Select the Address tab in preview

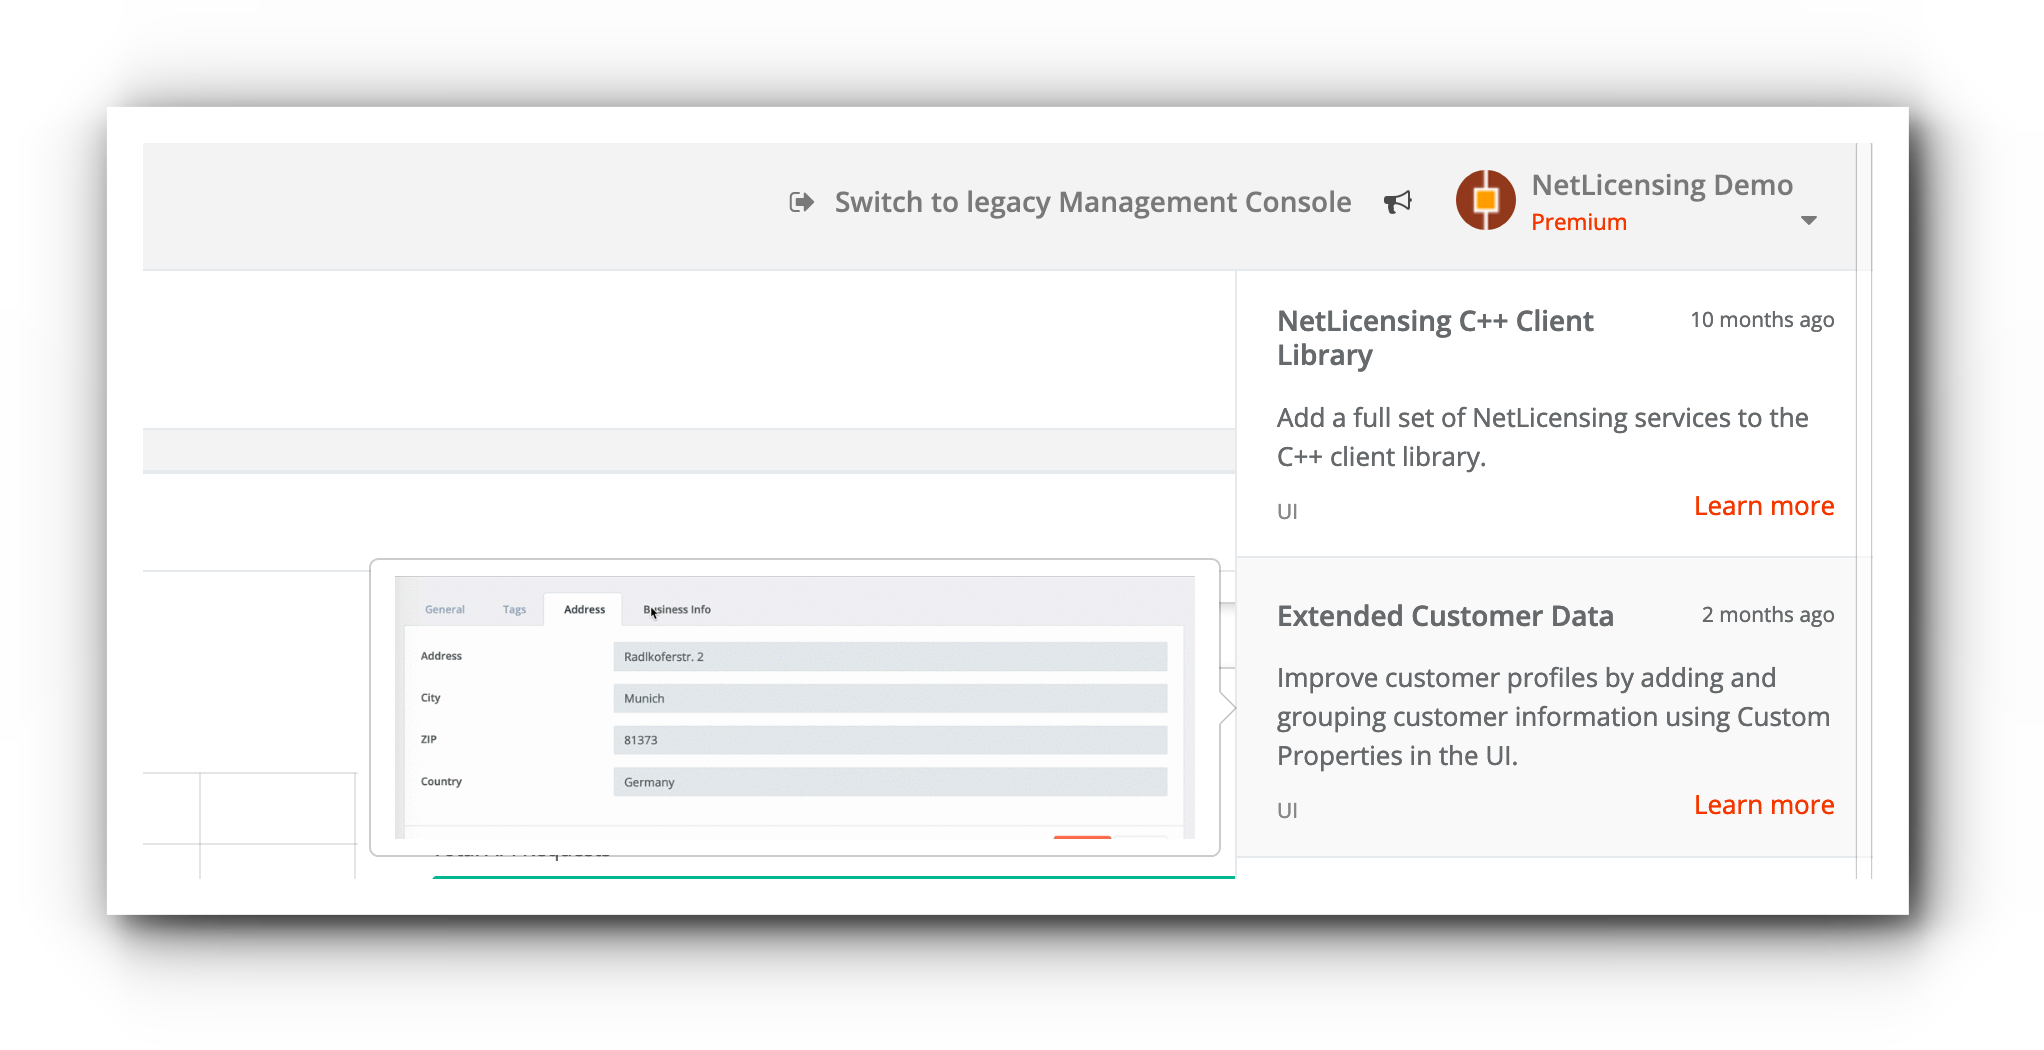[584, 609]
